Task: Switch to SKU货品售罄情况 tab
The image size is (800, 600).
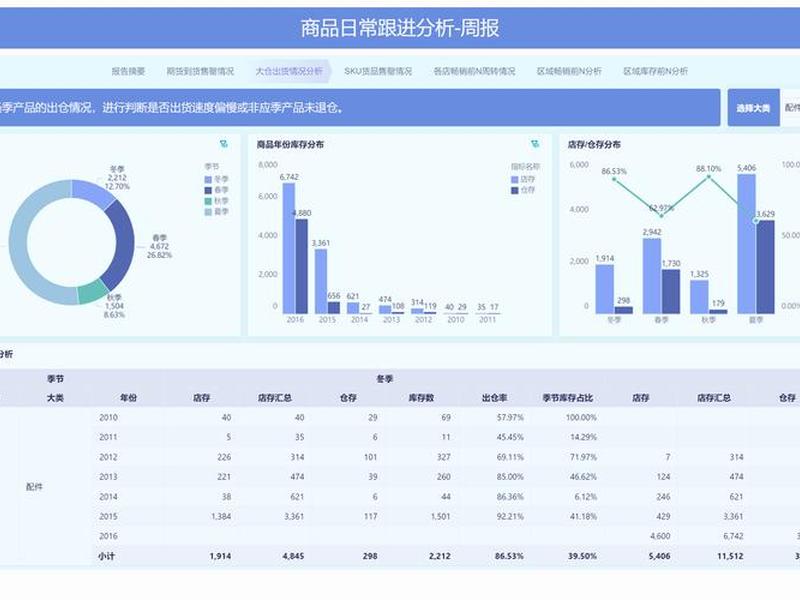Action: coord(378,71)
